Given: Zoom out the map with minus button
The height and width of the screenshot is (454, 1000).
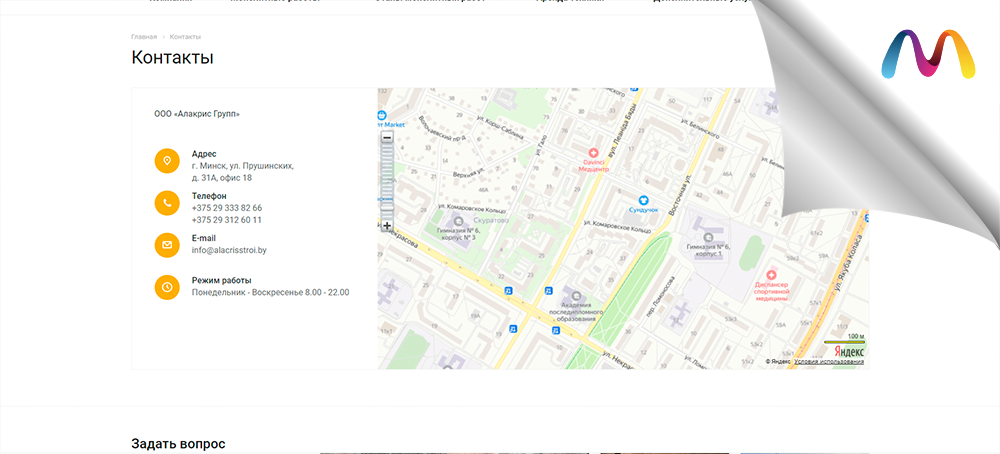Looking at the screenshot, I should pyautogui.click(x=387, y=137).
